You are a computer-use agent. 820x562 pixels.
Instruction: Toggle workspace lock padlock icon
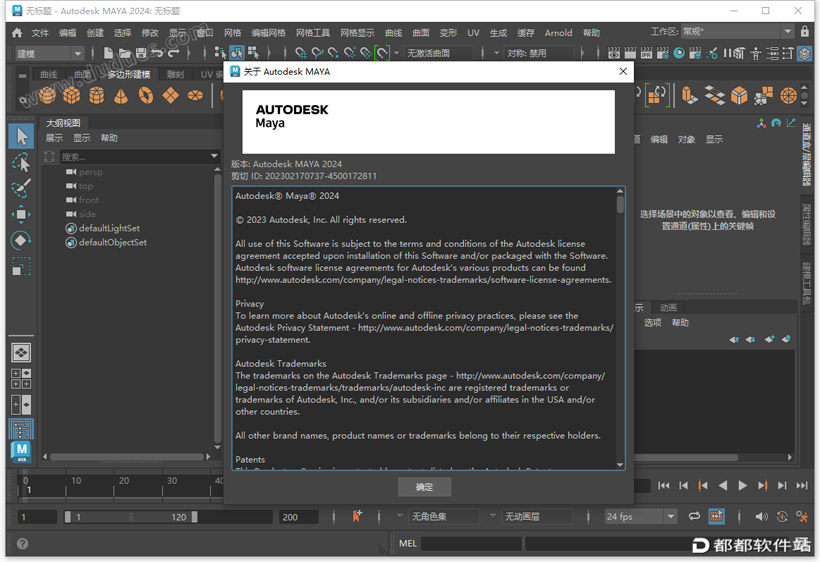[x=805, y=32]
